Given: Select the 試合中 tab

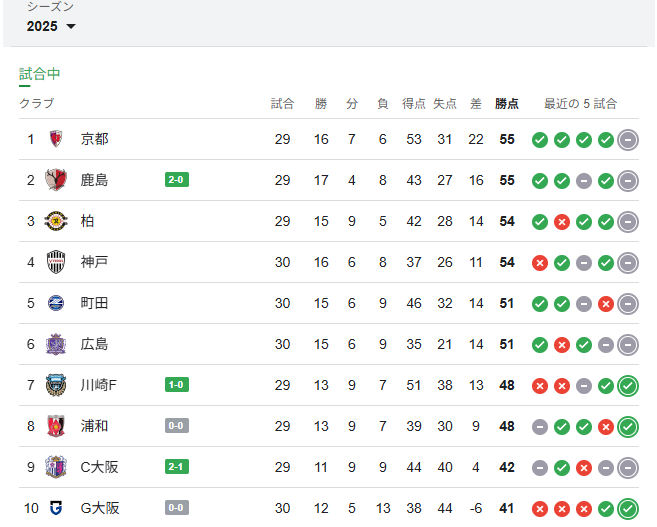Looking at the screenshot, I should (40, 74).
